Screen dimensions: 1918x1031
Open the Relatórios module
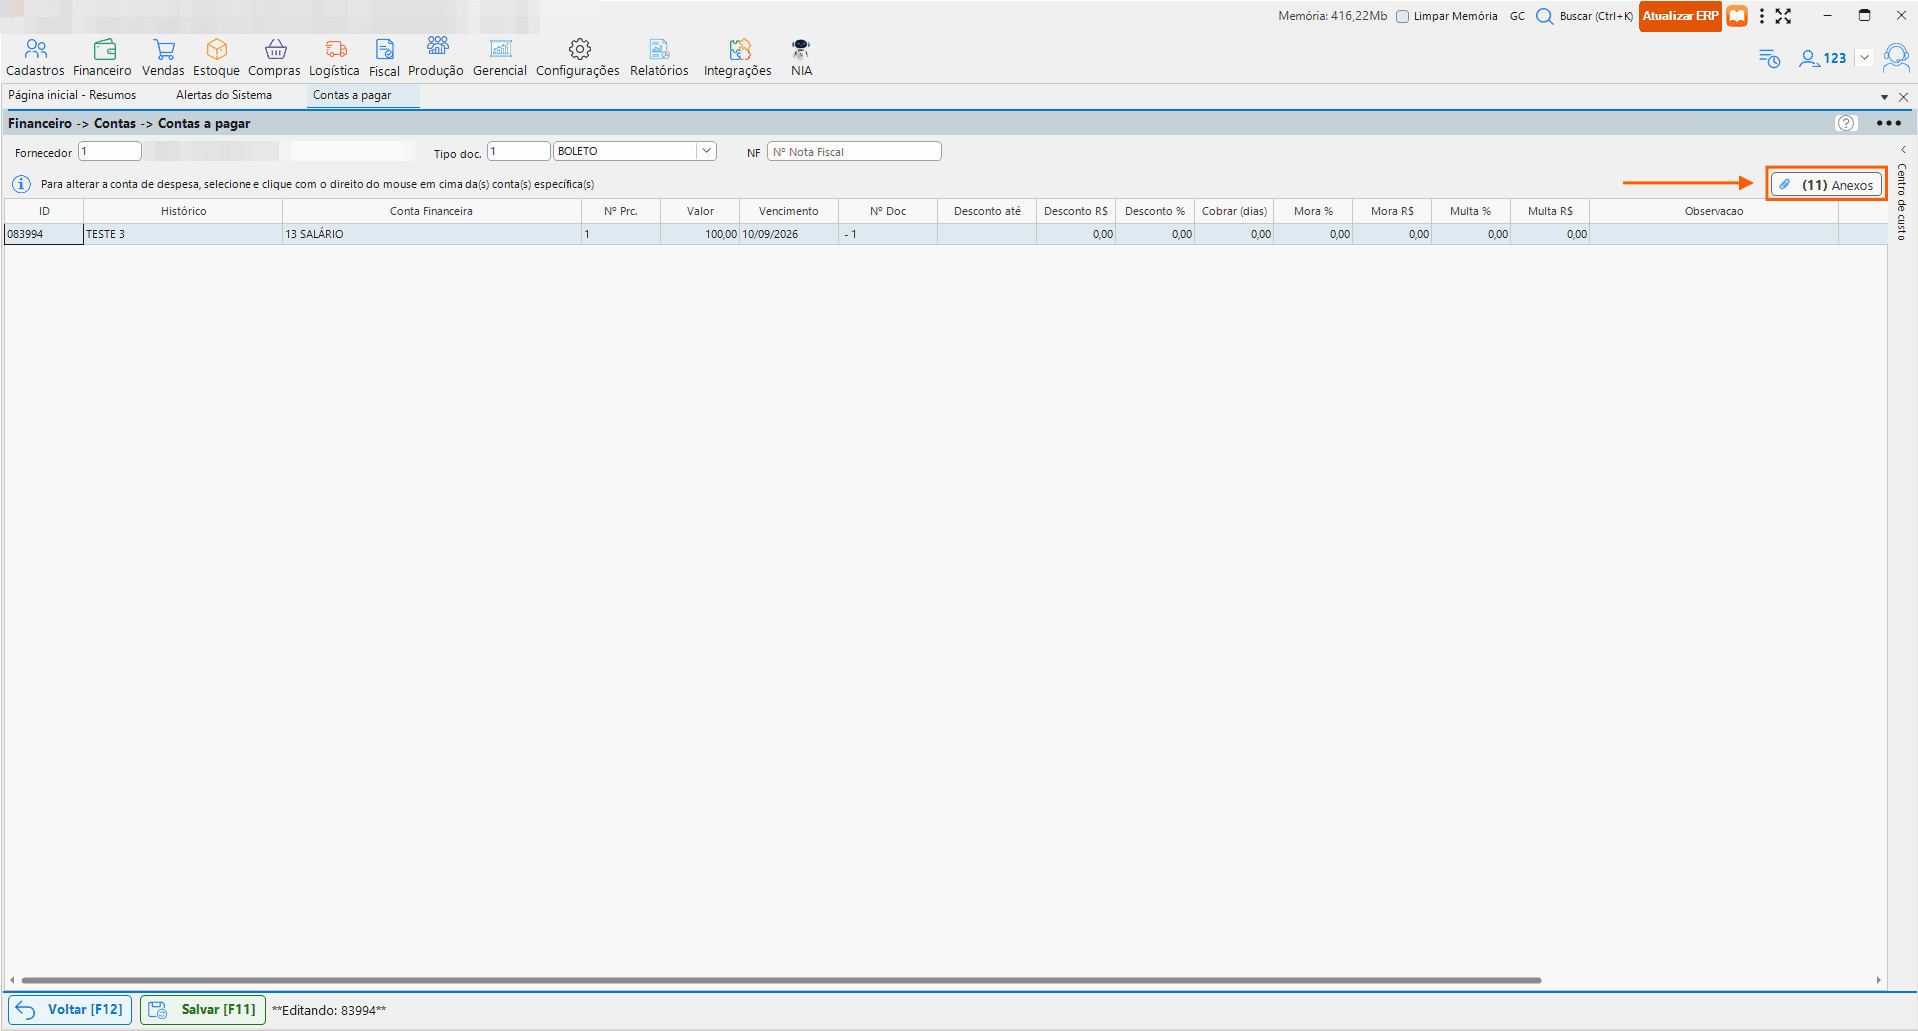pyautogui.click(x=659, y=58)
